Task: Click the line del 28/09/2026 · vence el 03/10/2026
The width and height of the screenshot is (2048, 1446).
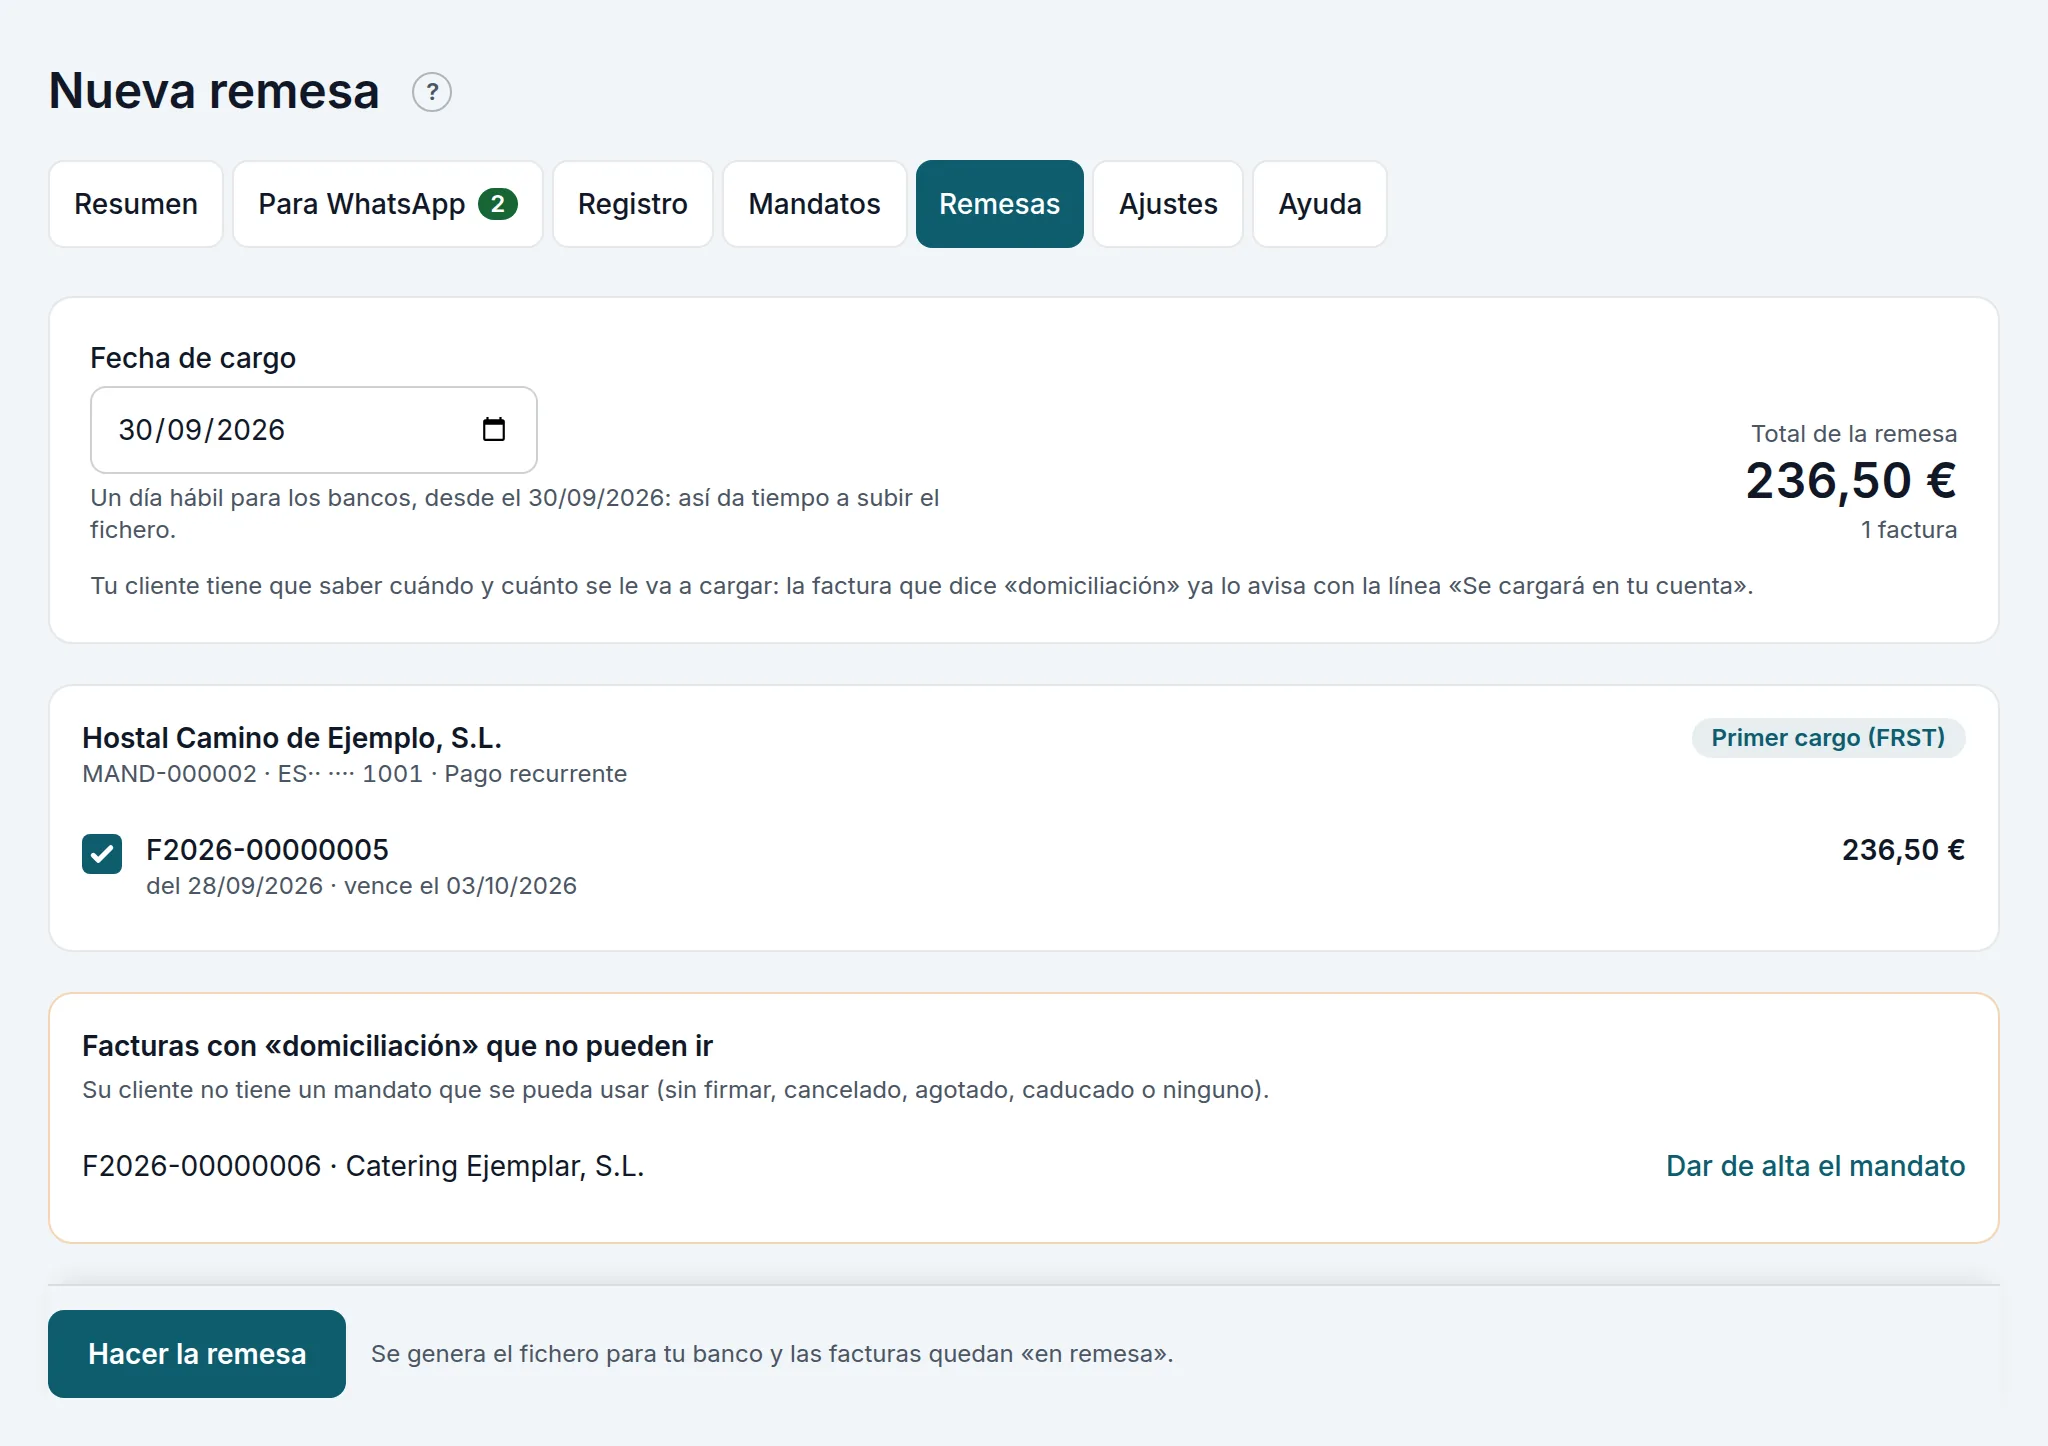Action: pos(361,886)
